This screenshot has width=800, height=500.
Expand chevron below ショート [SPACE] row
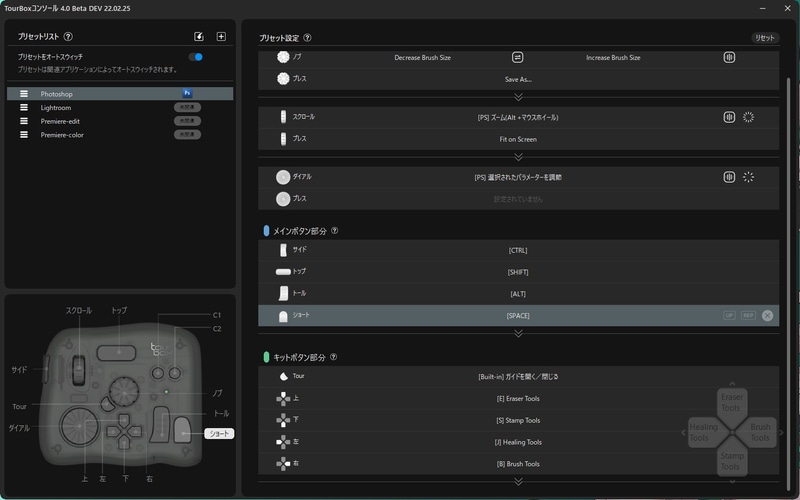pyautogui.click(x=518, y=334)
